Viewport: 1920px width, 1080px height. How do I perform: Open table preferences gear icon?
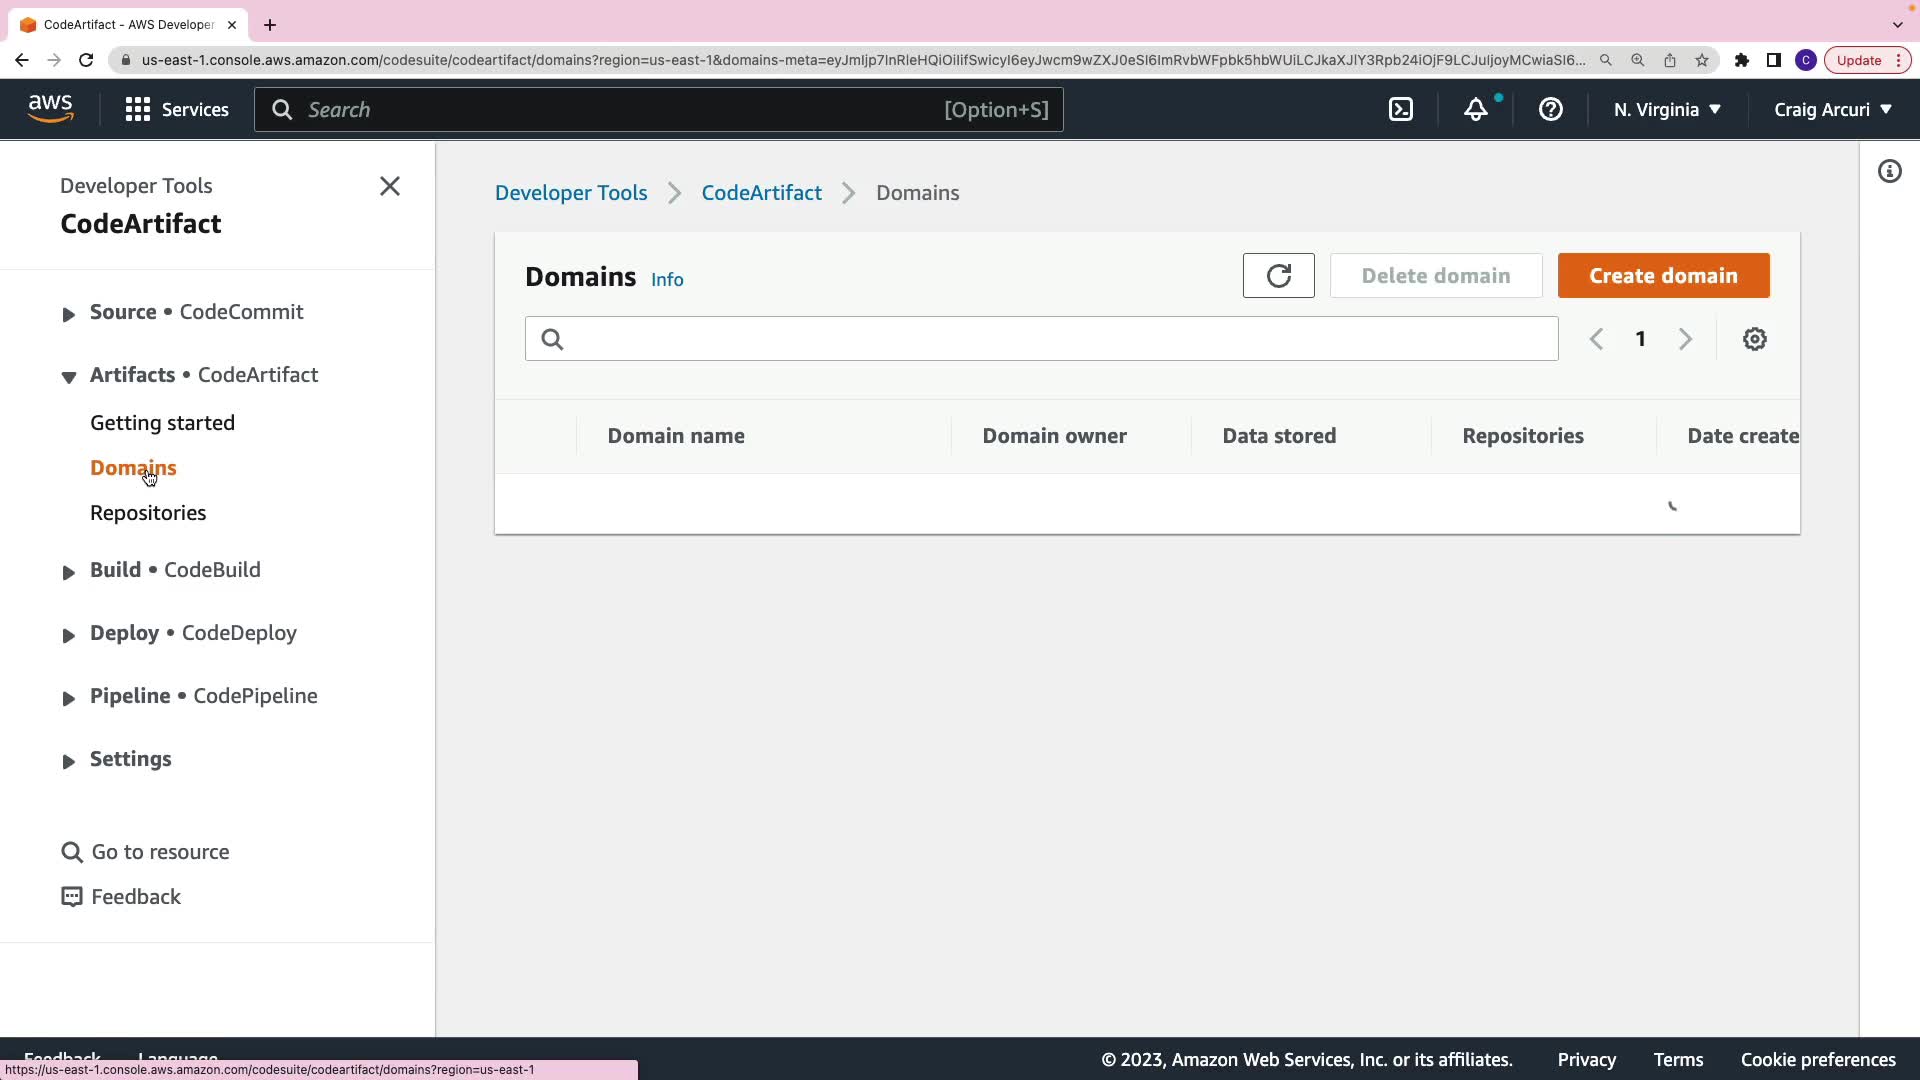1754,339
